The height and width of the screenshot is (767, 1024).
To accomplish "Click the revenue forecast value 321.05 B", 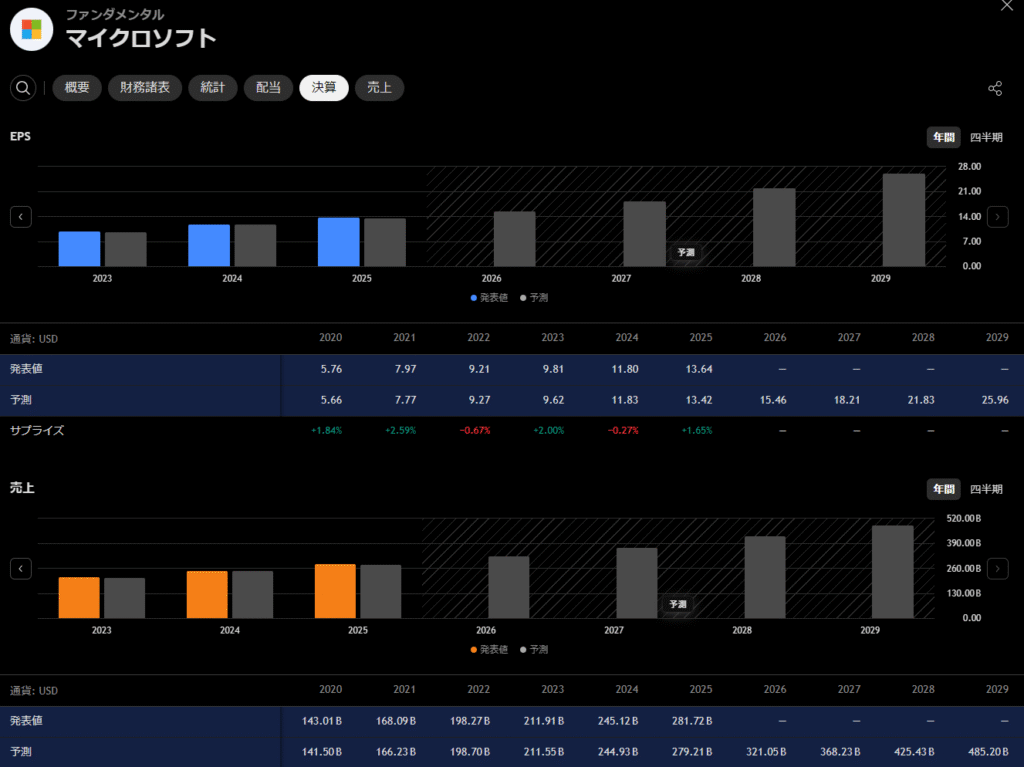I will pos(766,752).
